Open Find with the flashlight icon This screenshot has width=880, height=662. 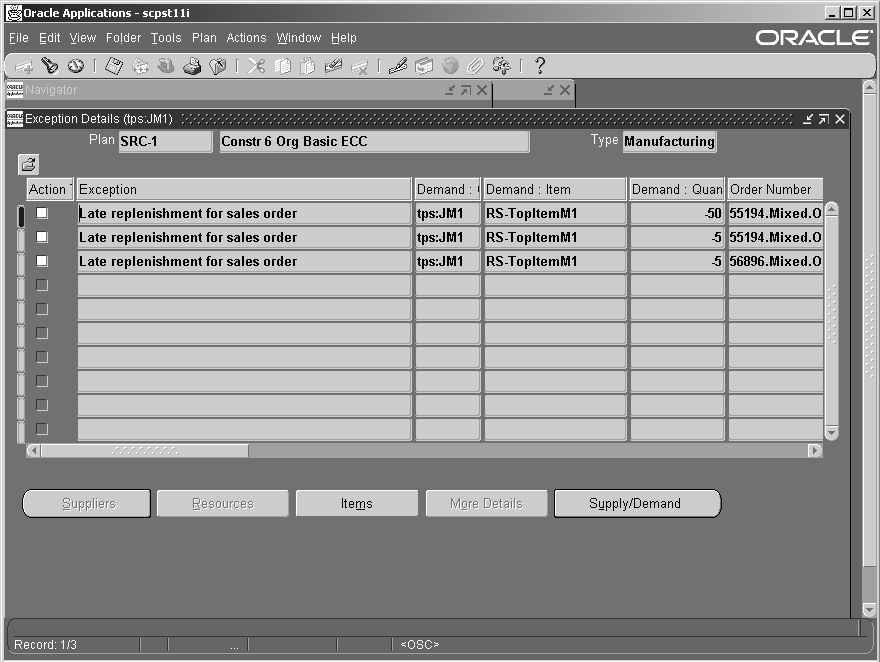[50, 66]
